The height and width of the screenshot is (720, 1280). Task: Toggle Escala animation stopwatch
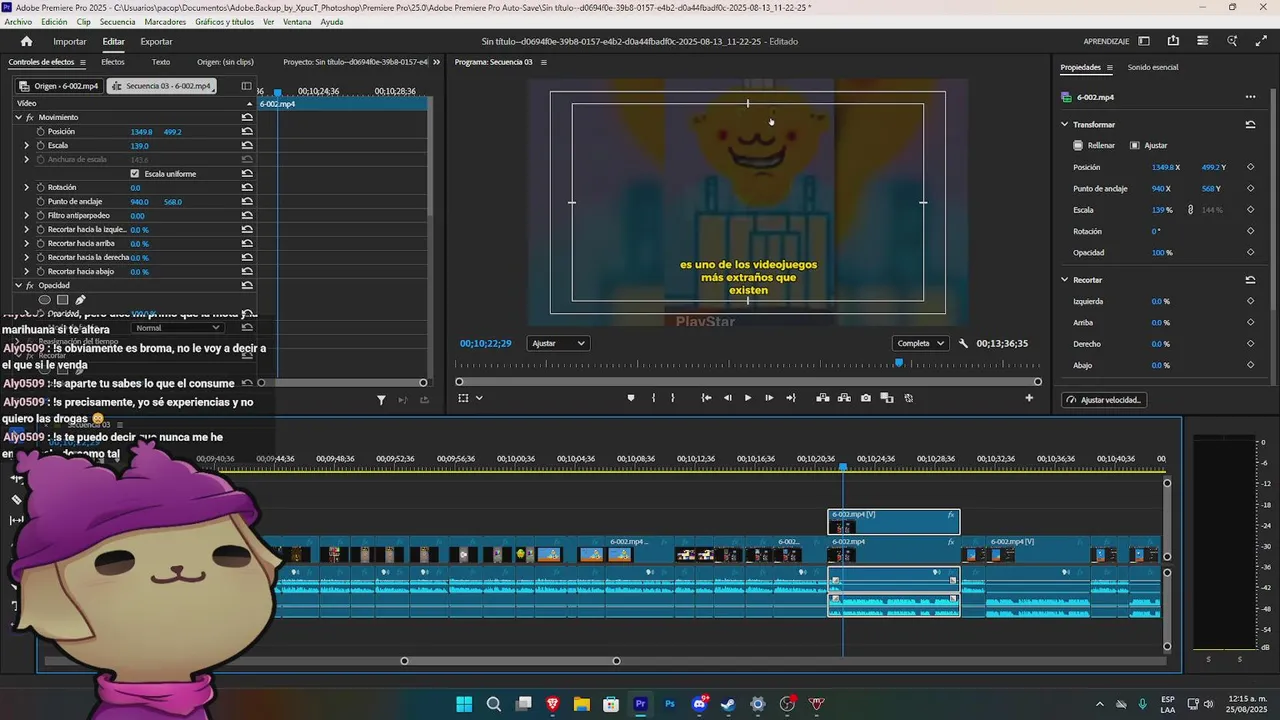(41, 145)
